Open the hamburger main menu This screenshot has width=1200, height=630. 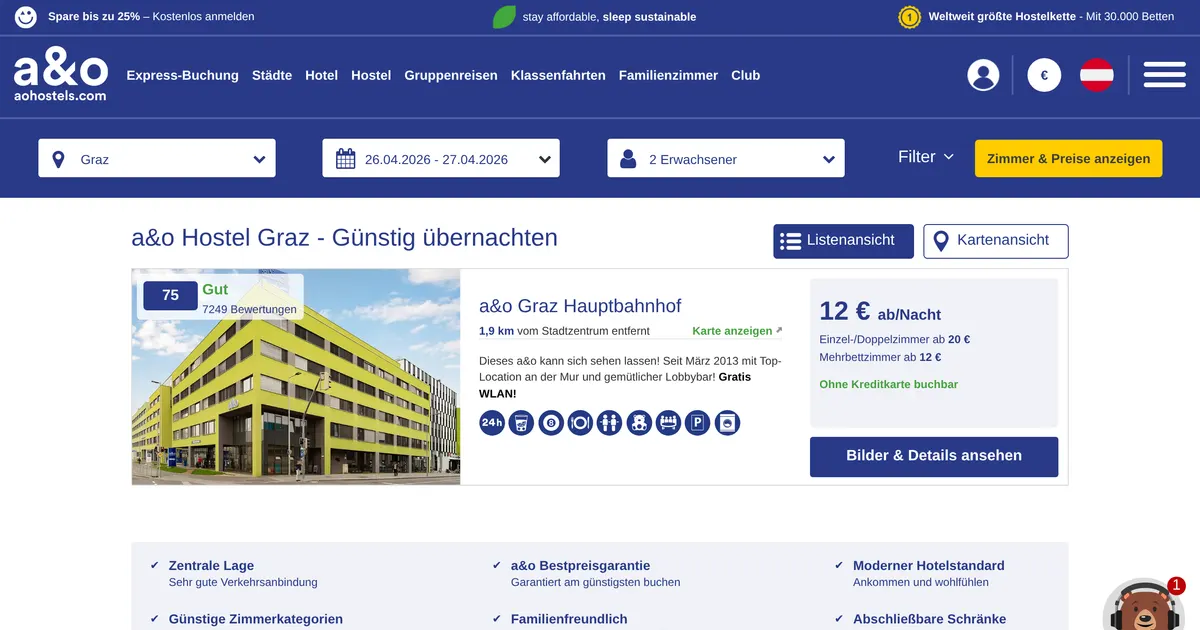pyautogui.click(x=1165, y=75)
